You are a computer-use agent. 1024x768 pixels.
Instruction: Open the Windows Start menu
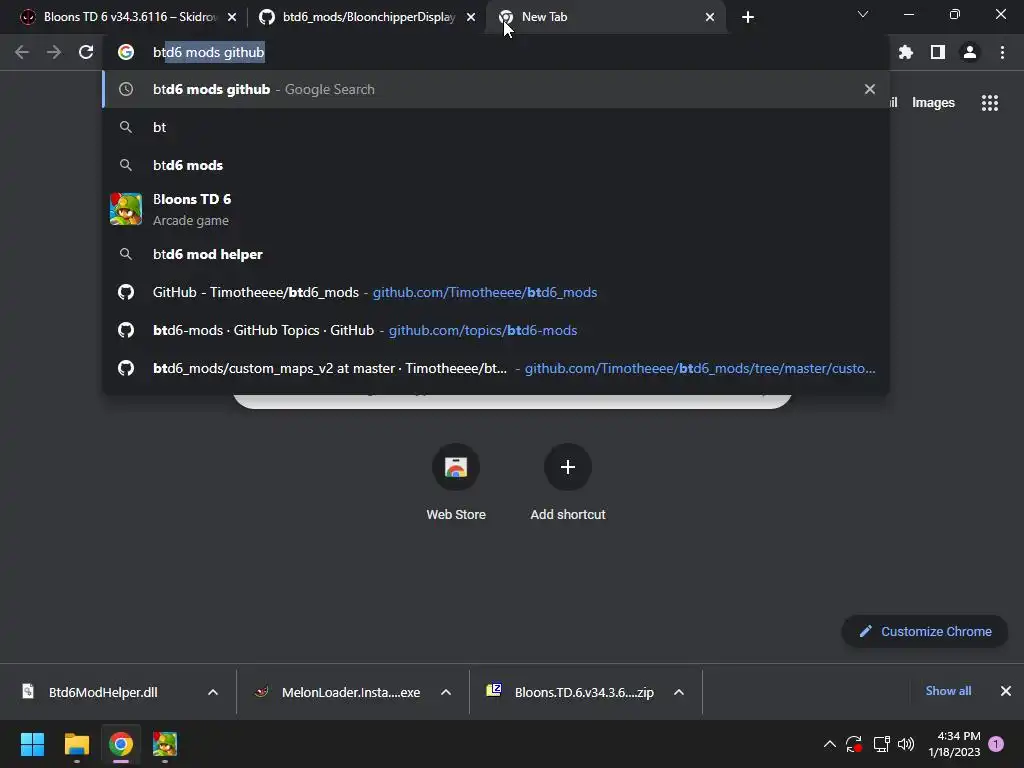pyautogui.click(x=32, y=744)
